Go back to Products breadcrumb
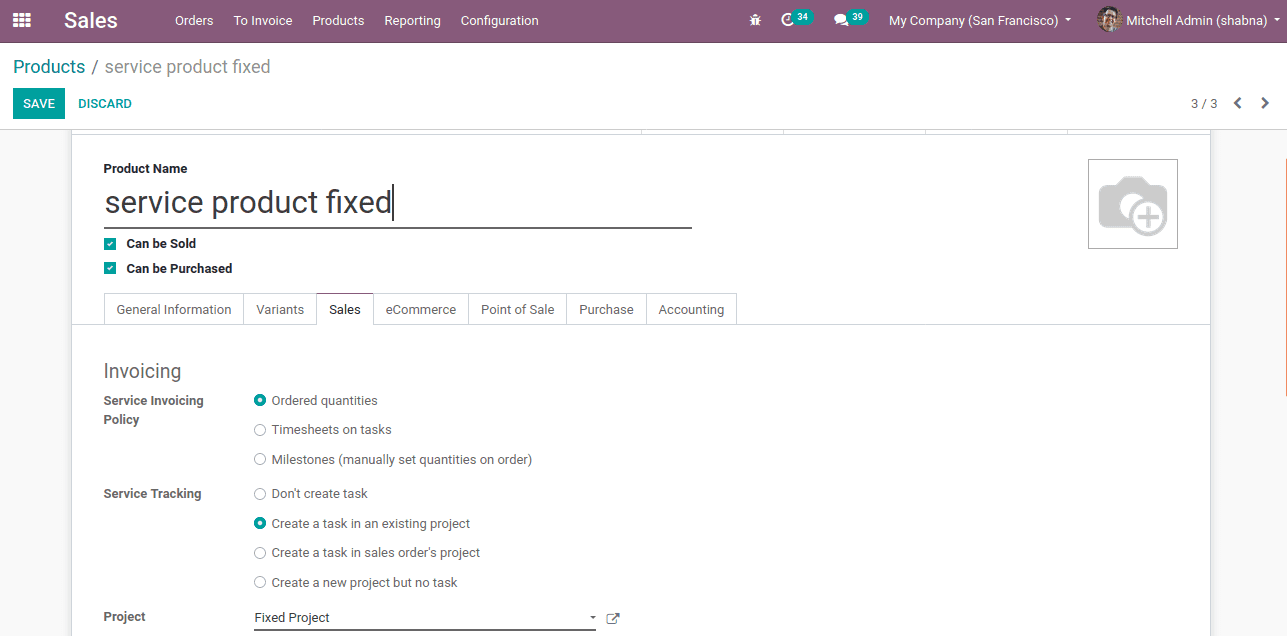 [49, 67]
